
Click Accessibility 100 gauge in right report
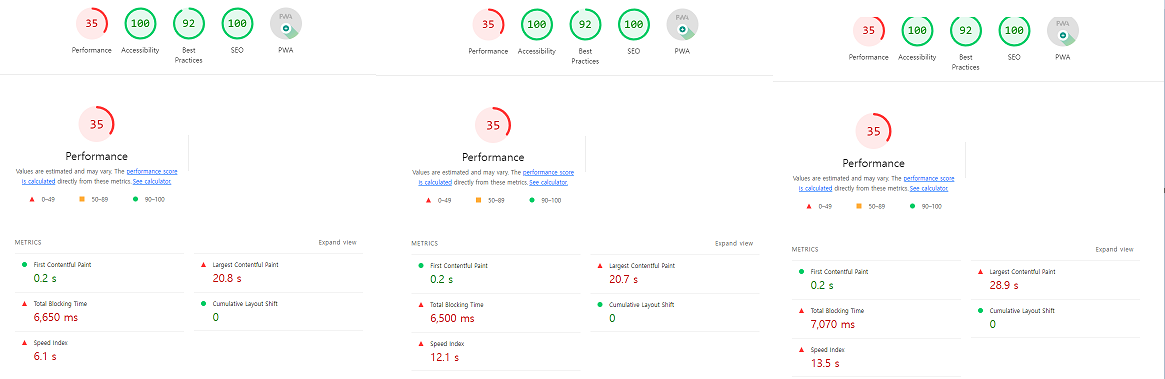pos(917,30)
